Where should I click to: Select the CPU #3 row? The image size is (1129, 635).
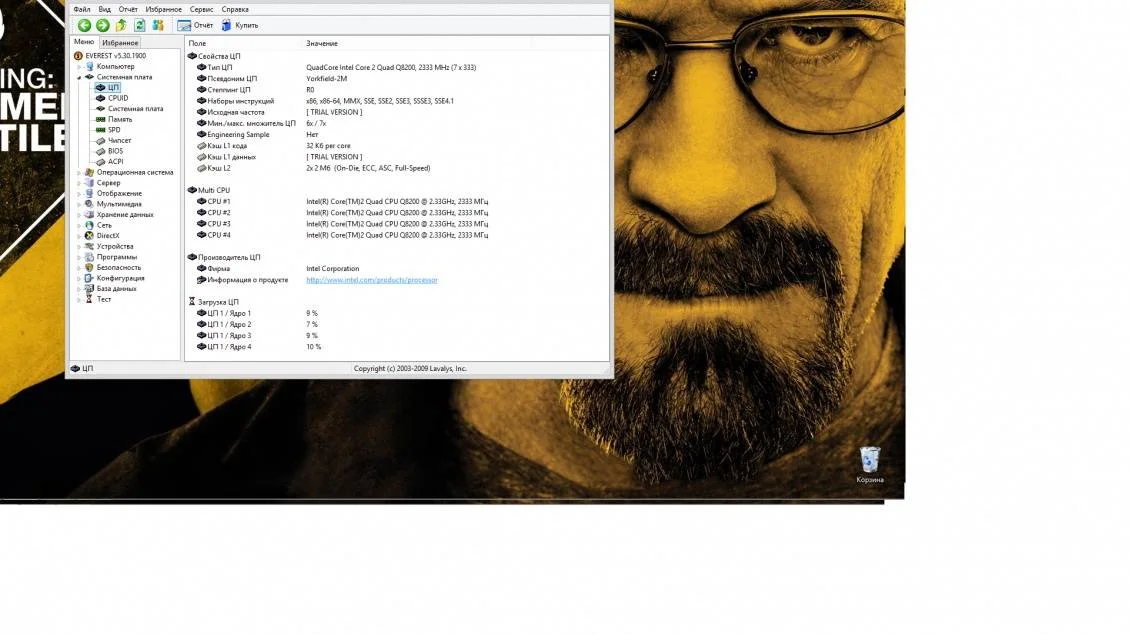(x=397, y=224)
